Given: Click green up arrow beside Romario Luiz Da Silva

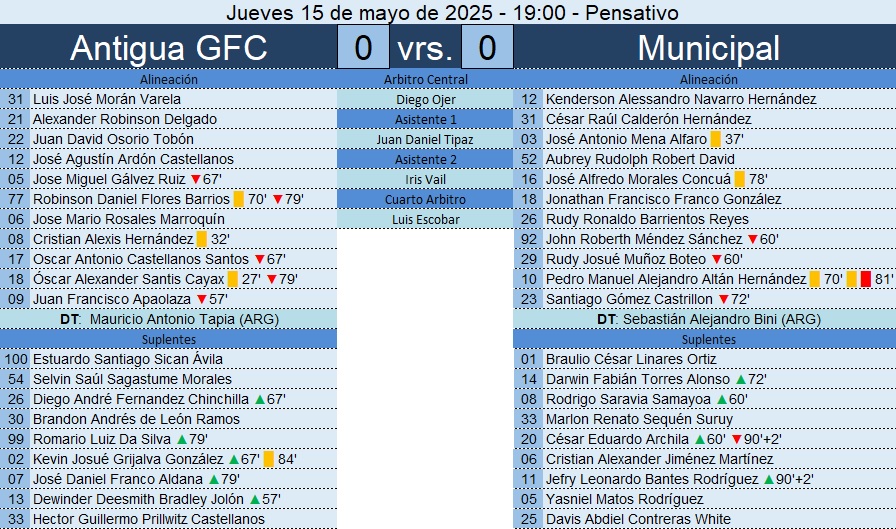Looking at the screenshot, I should [x=182, y=439].
